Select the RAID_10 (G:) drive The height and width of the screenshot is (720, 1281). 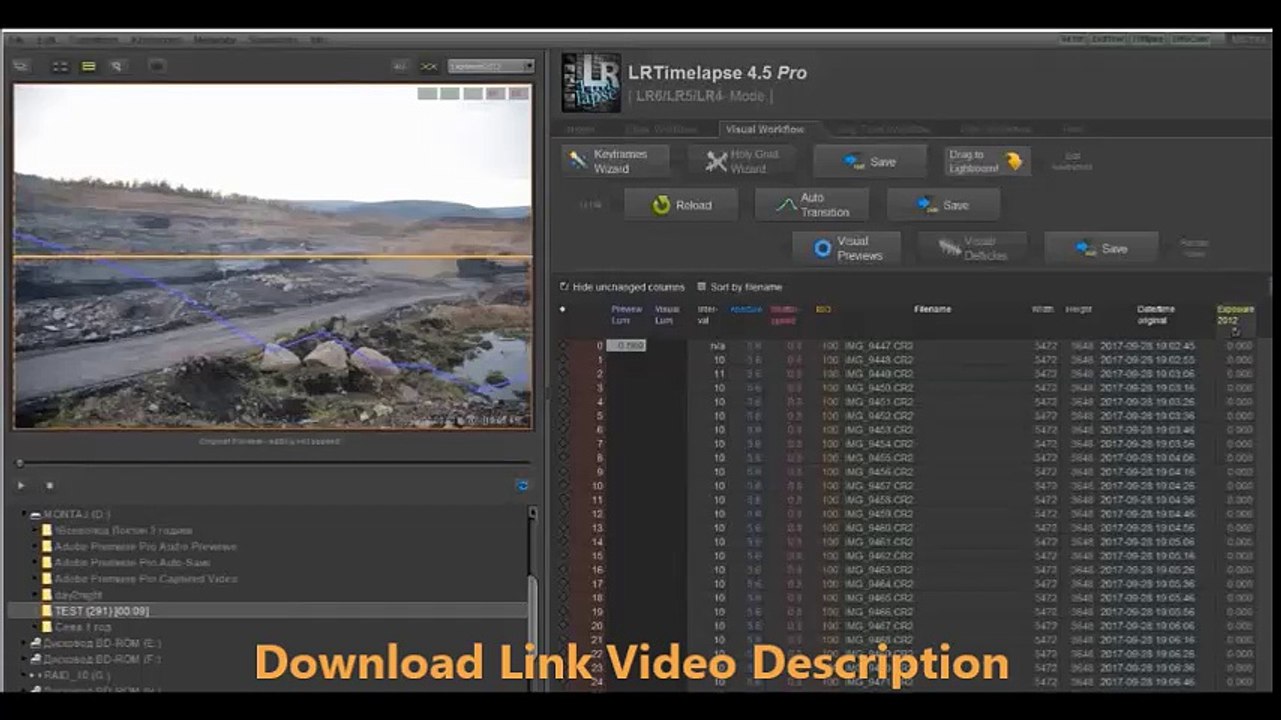[77, 675]
